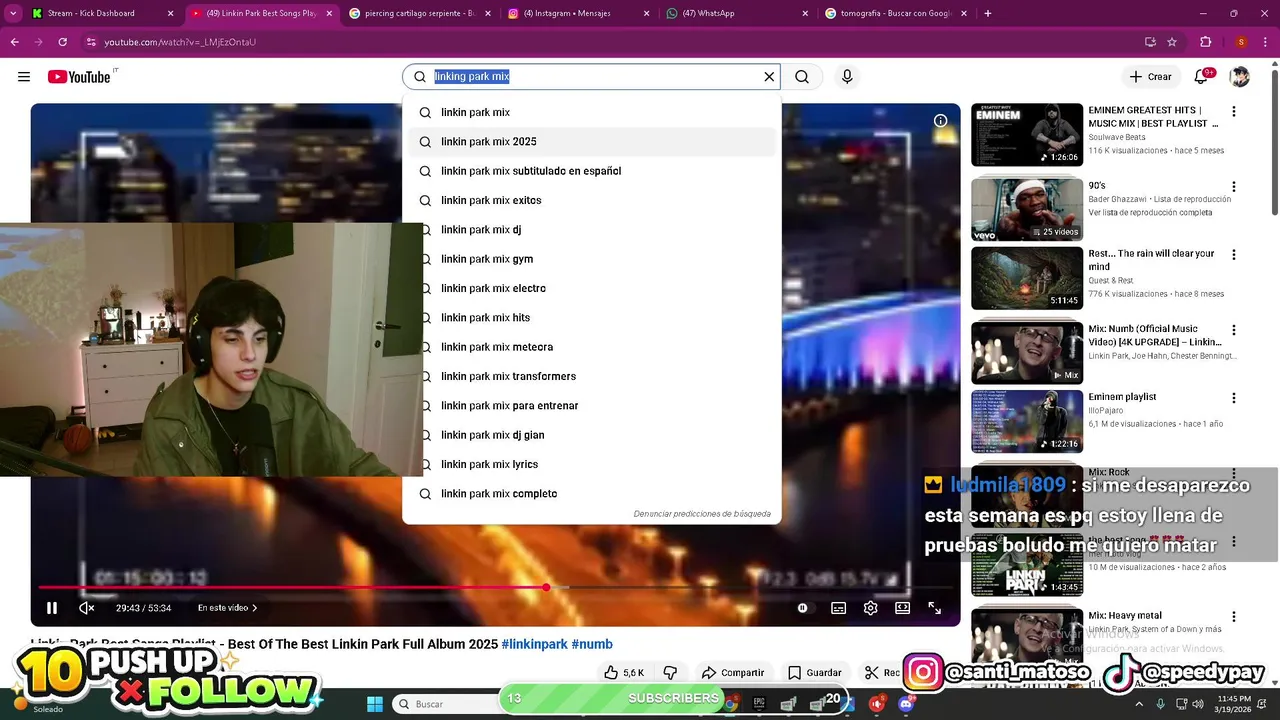Click the Guardar save button
Viewport: 1280px width, 720px height.
814,673
